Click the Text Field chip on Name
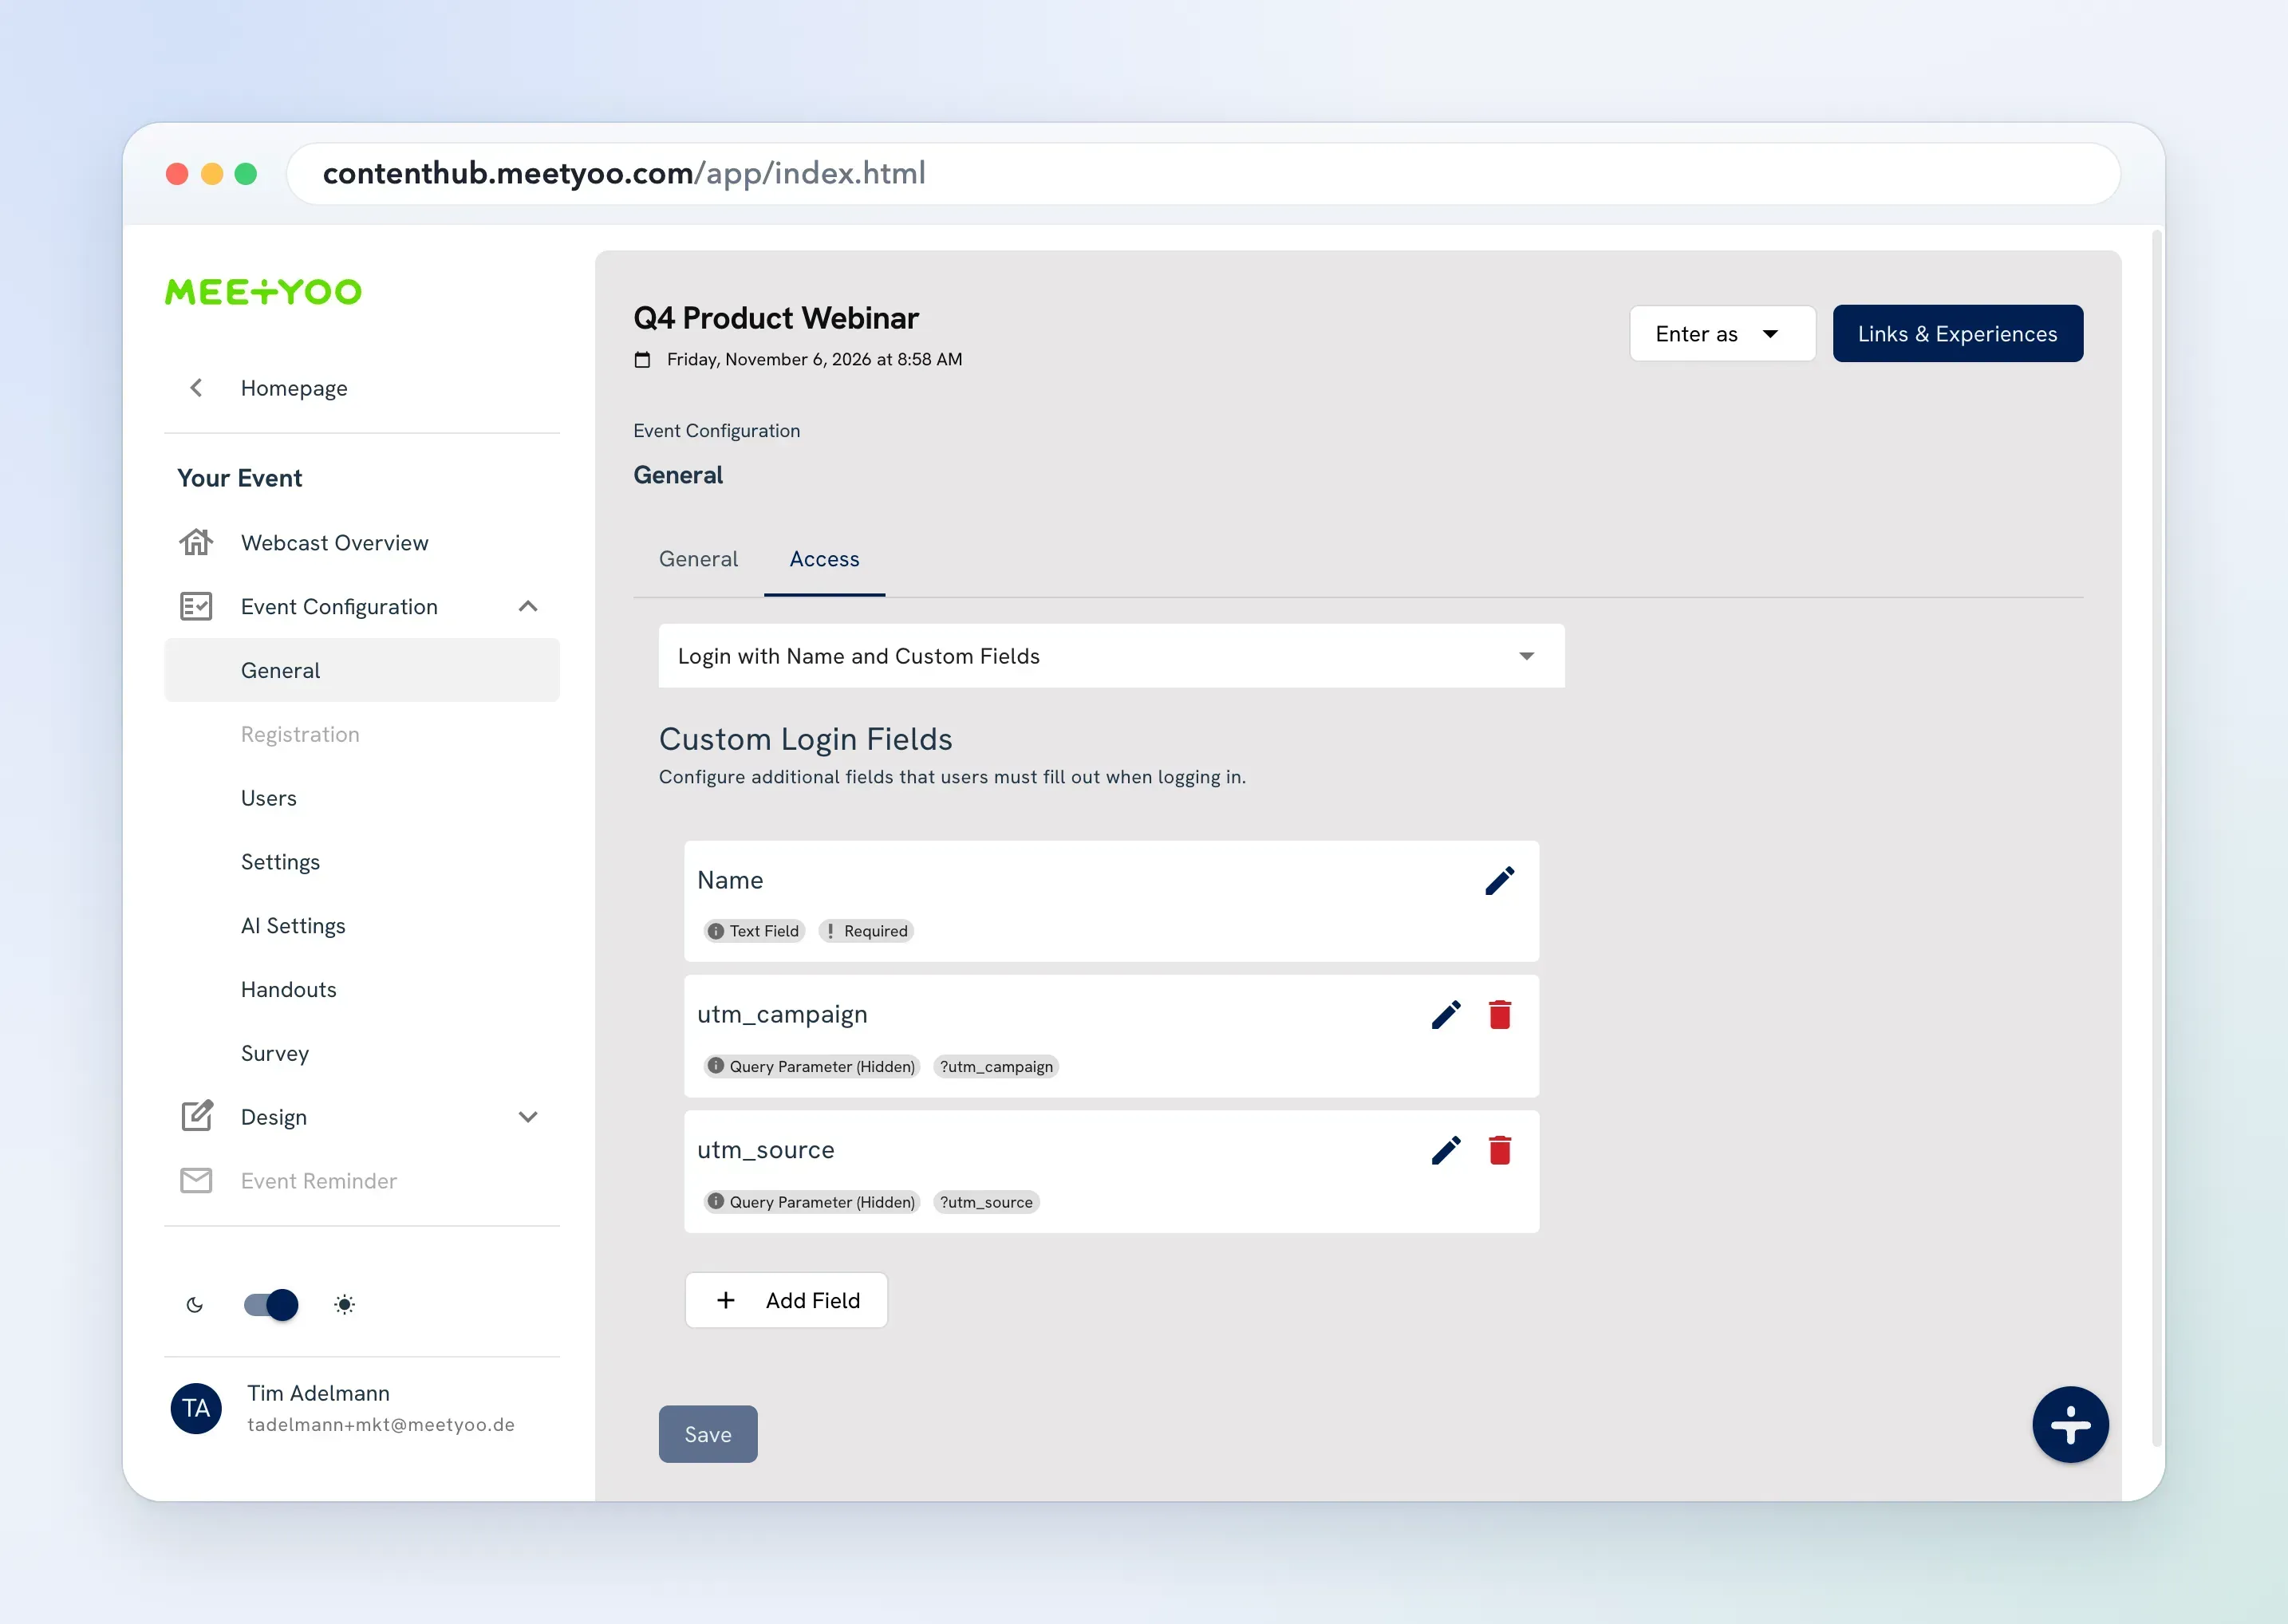Screen dimensions: 2288x1624 click(754, 931)
